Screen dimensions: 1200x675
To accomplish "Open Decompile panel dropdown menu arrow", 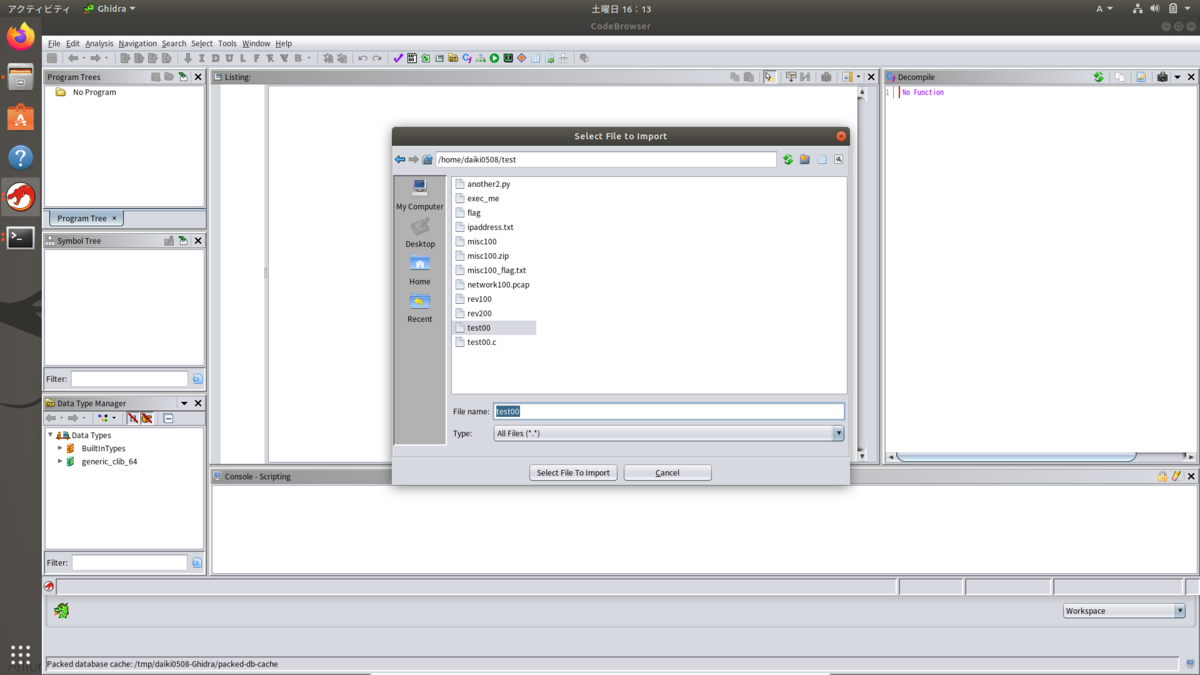I will (1177, 77).
